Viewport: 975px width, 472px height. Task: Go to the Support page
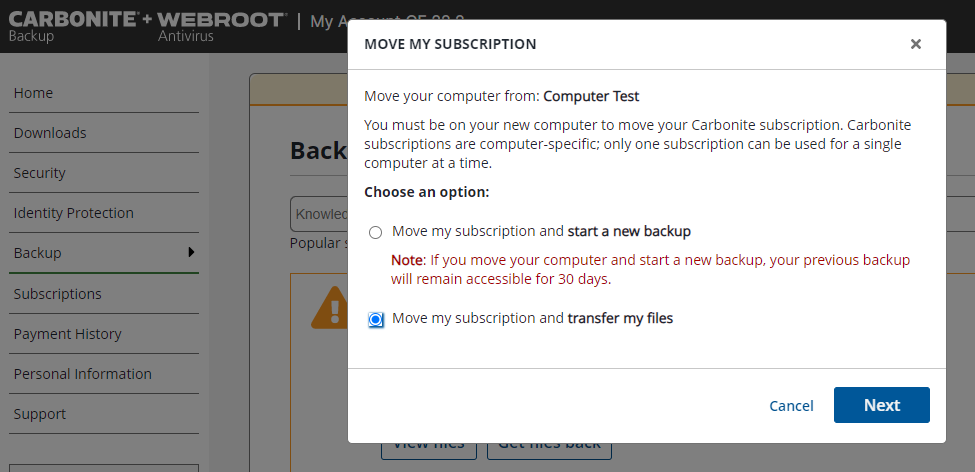click(39, 414)
